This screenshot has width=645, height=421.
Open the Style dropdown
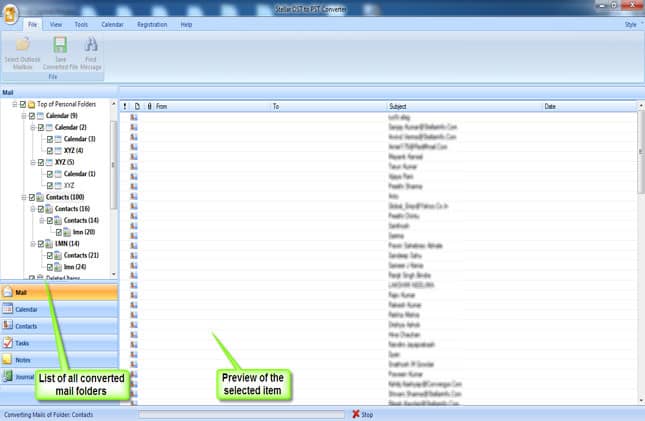tap(631, 25)
